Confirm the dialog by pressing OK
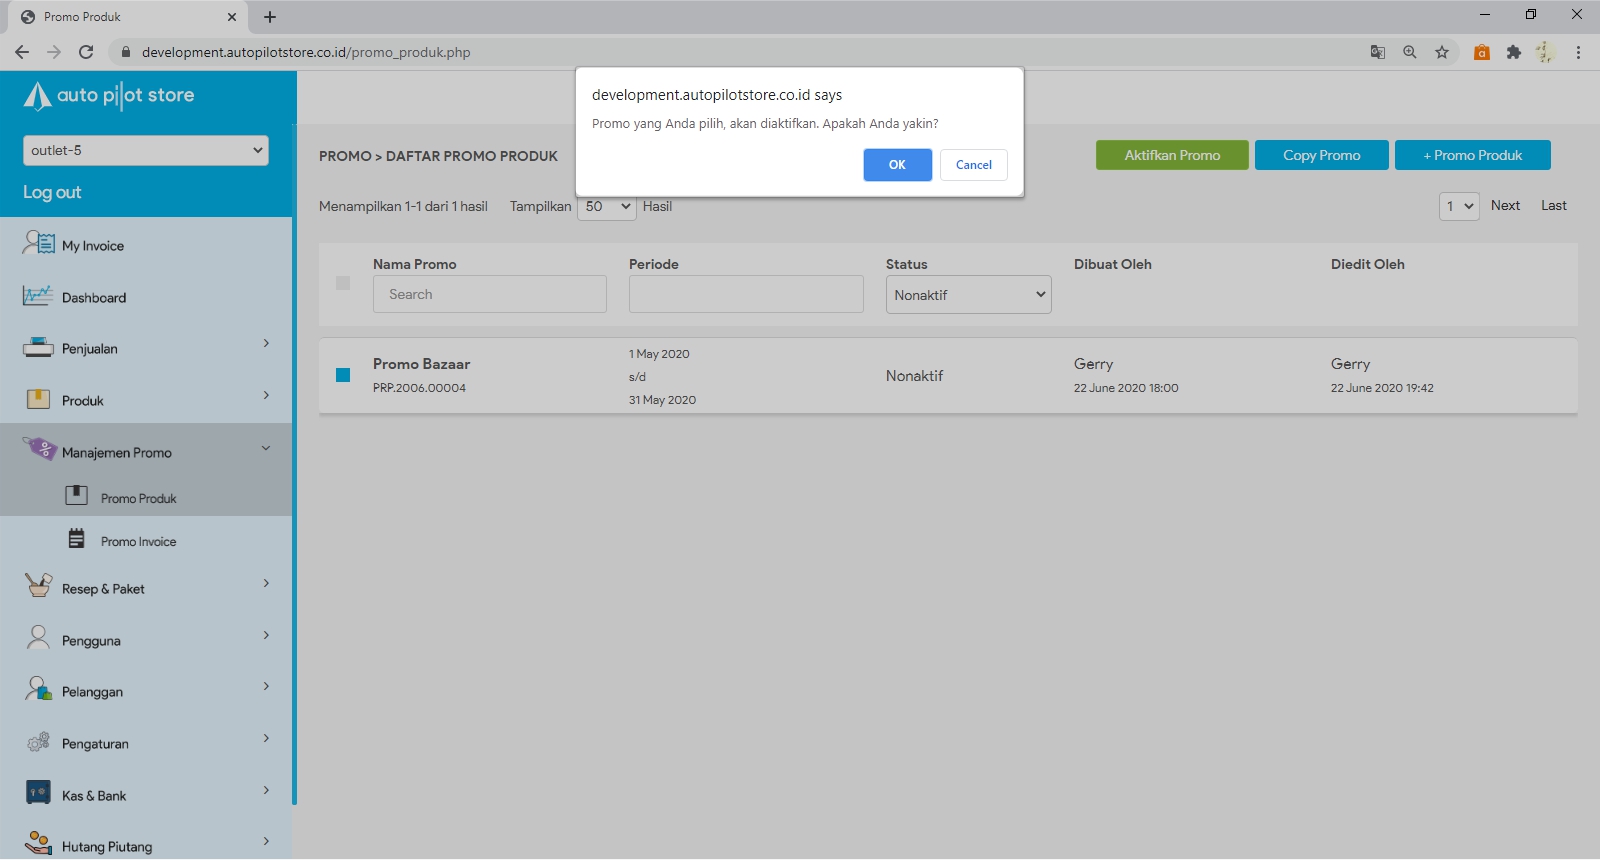This screenshot has height=860, width=1600. coord(897,165)
